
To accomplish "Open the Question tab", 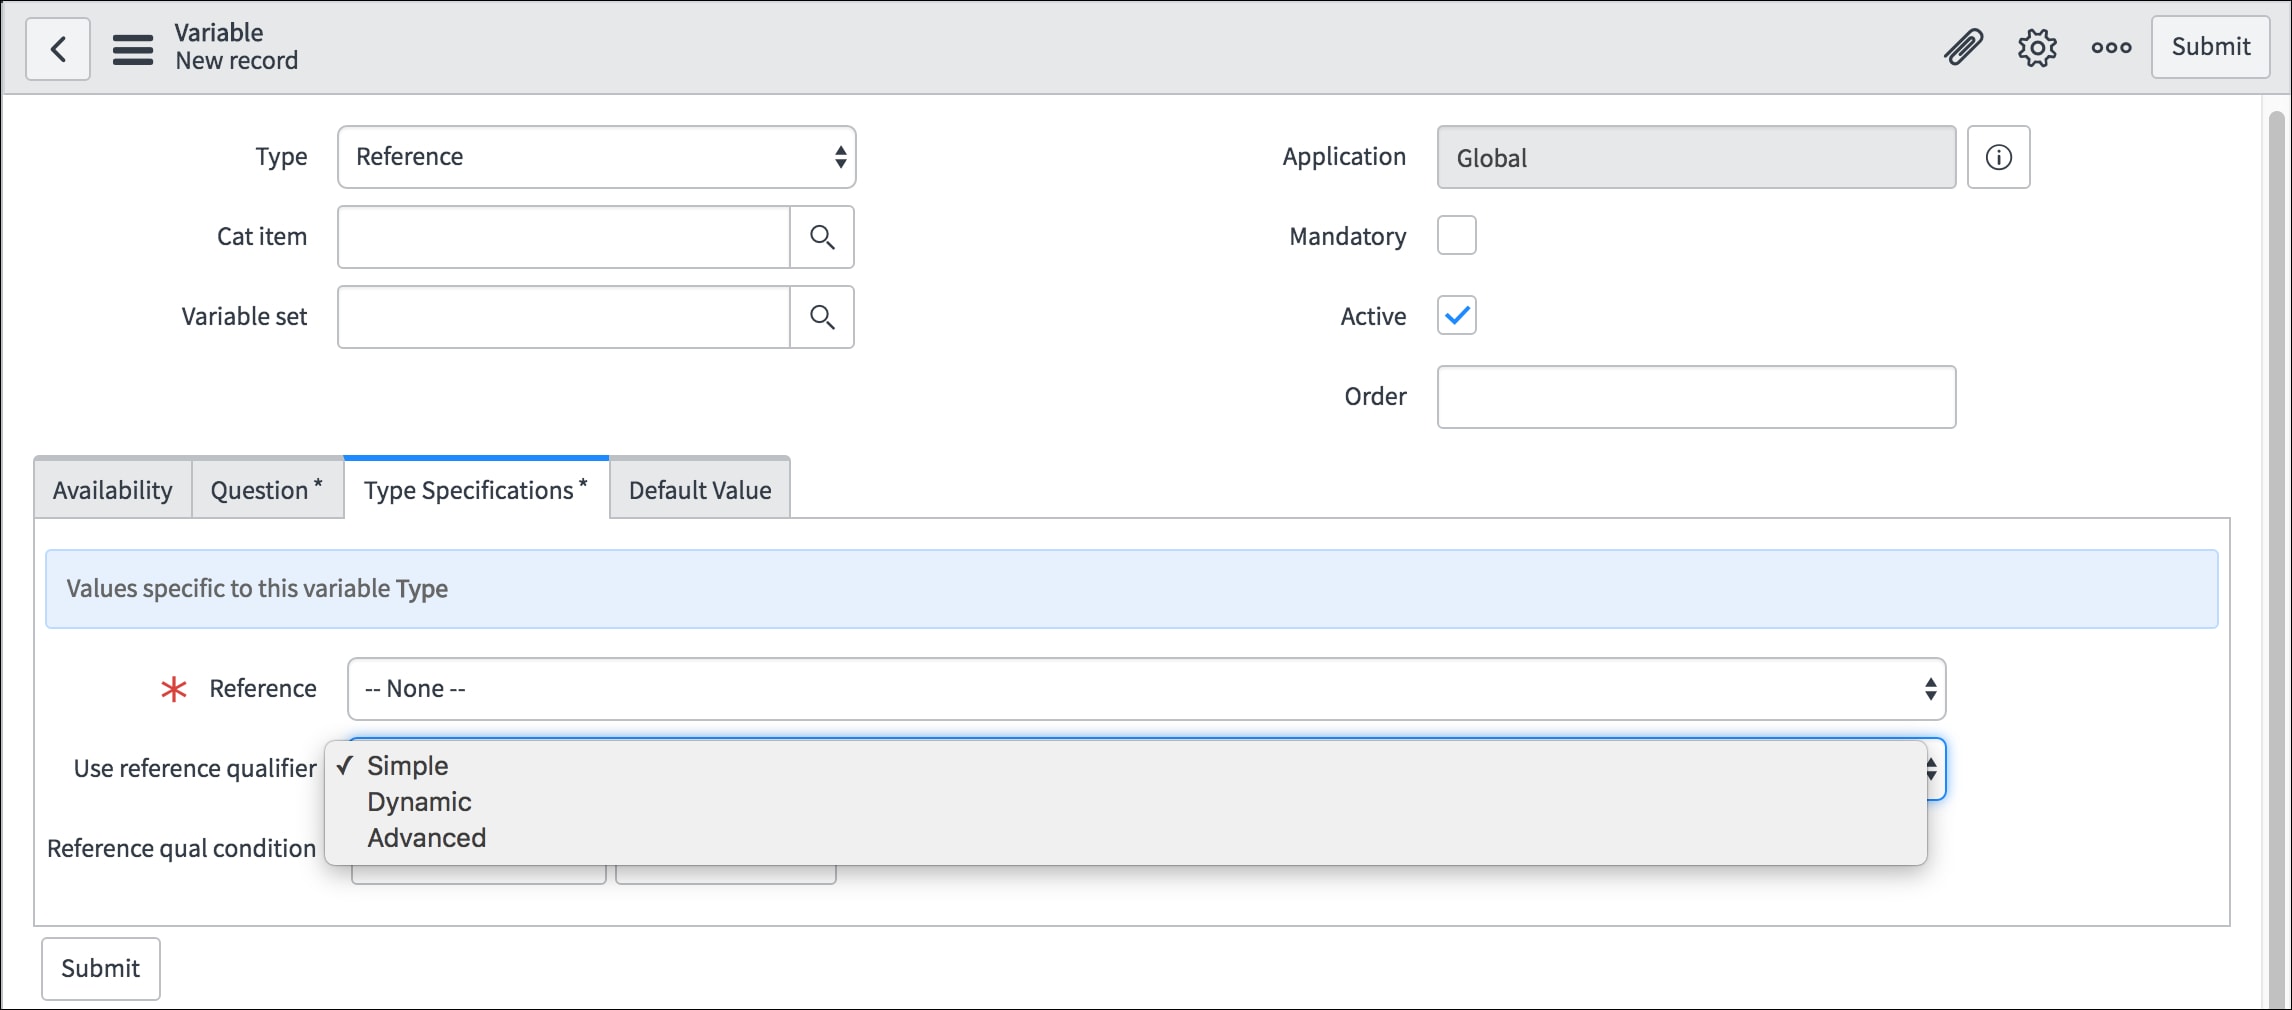I will (x=263, y=489).
